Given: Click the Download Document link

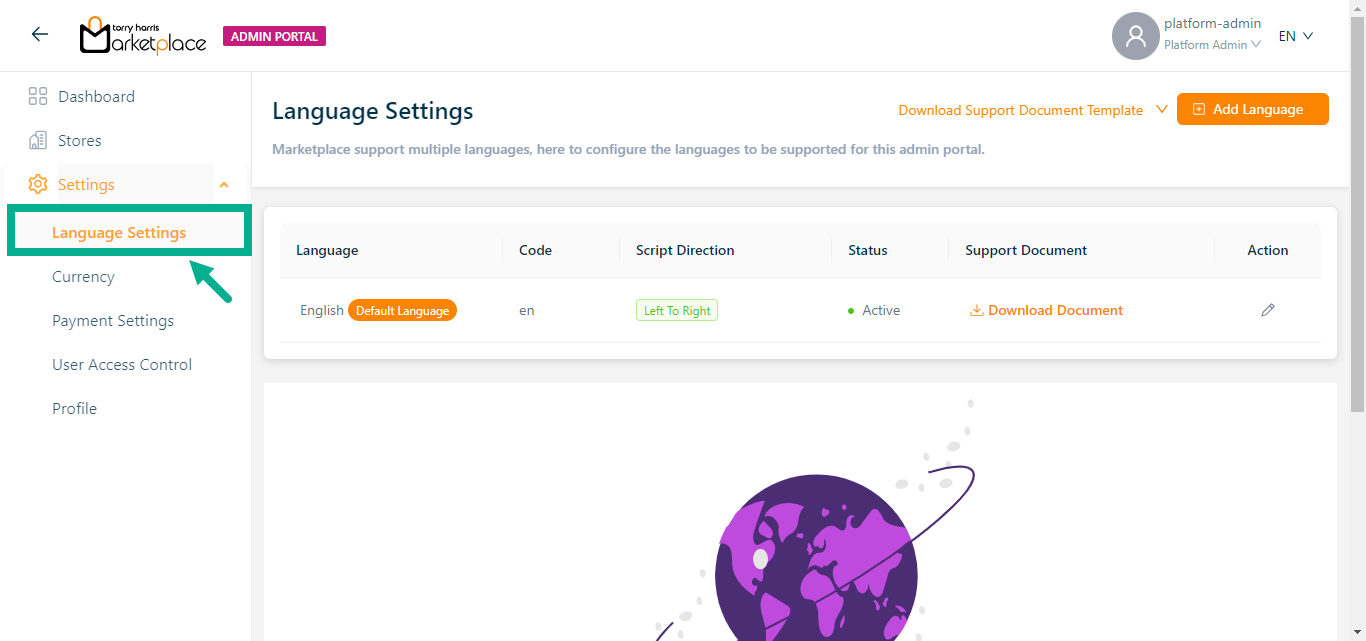Looking at the screenshot, I should [x=1055, y=311].
